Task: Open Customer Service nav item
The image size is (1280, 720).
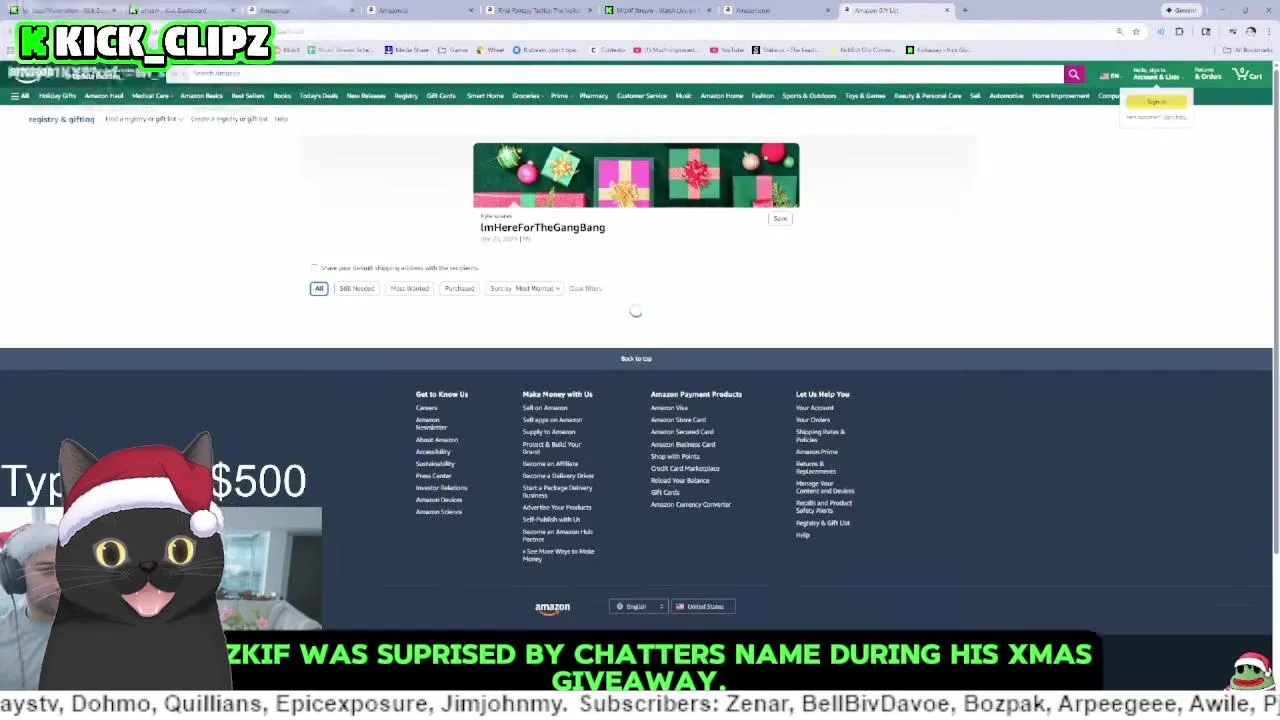Action: [642, 96]
